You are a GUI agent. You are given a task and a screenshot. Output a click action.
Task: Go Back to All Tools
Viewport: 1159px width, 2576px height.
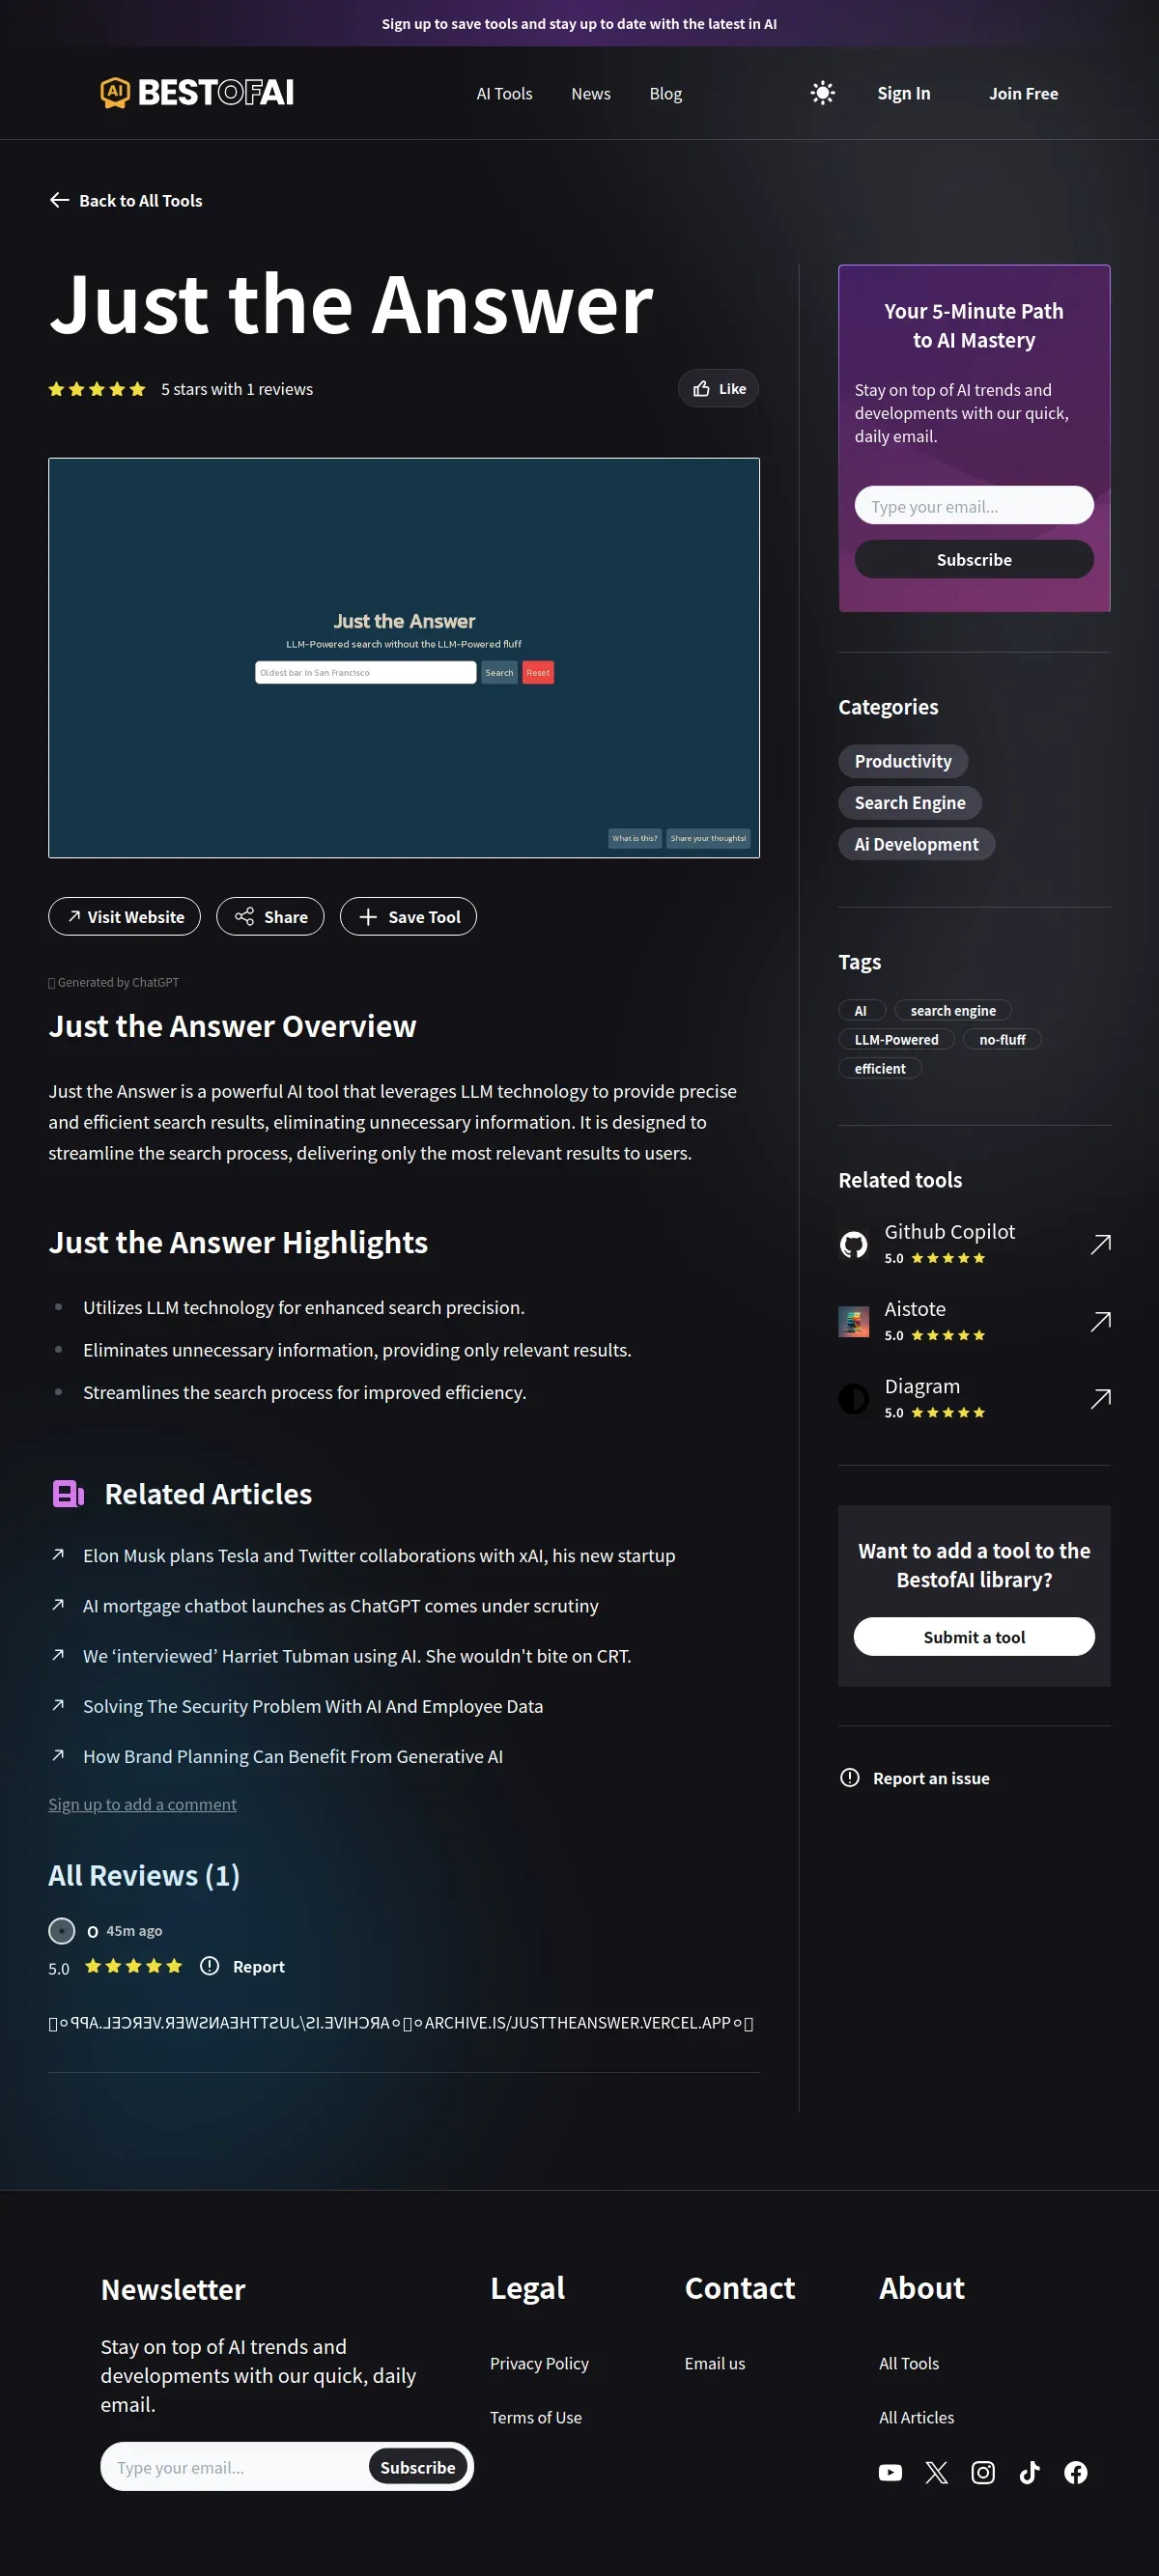click(126, 201)
